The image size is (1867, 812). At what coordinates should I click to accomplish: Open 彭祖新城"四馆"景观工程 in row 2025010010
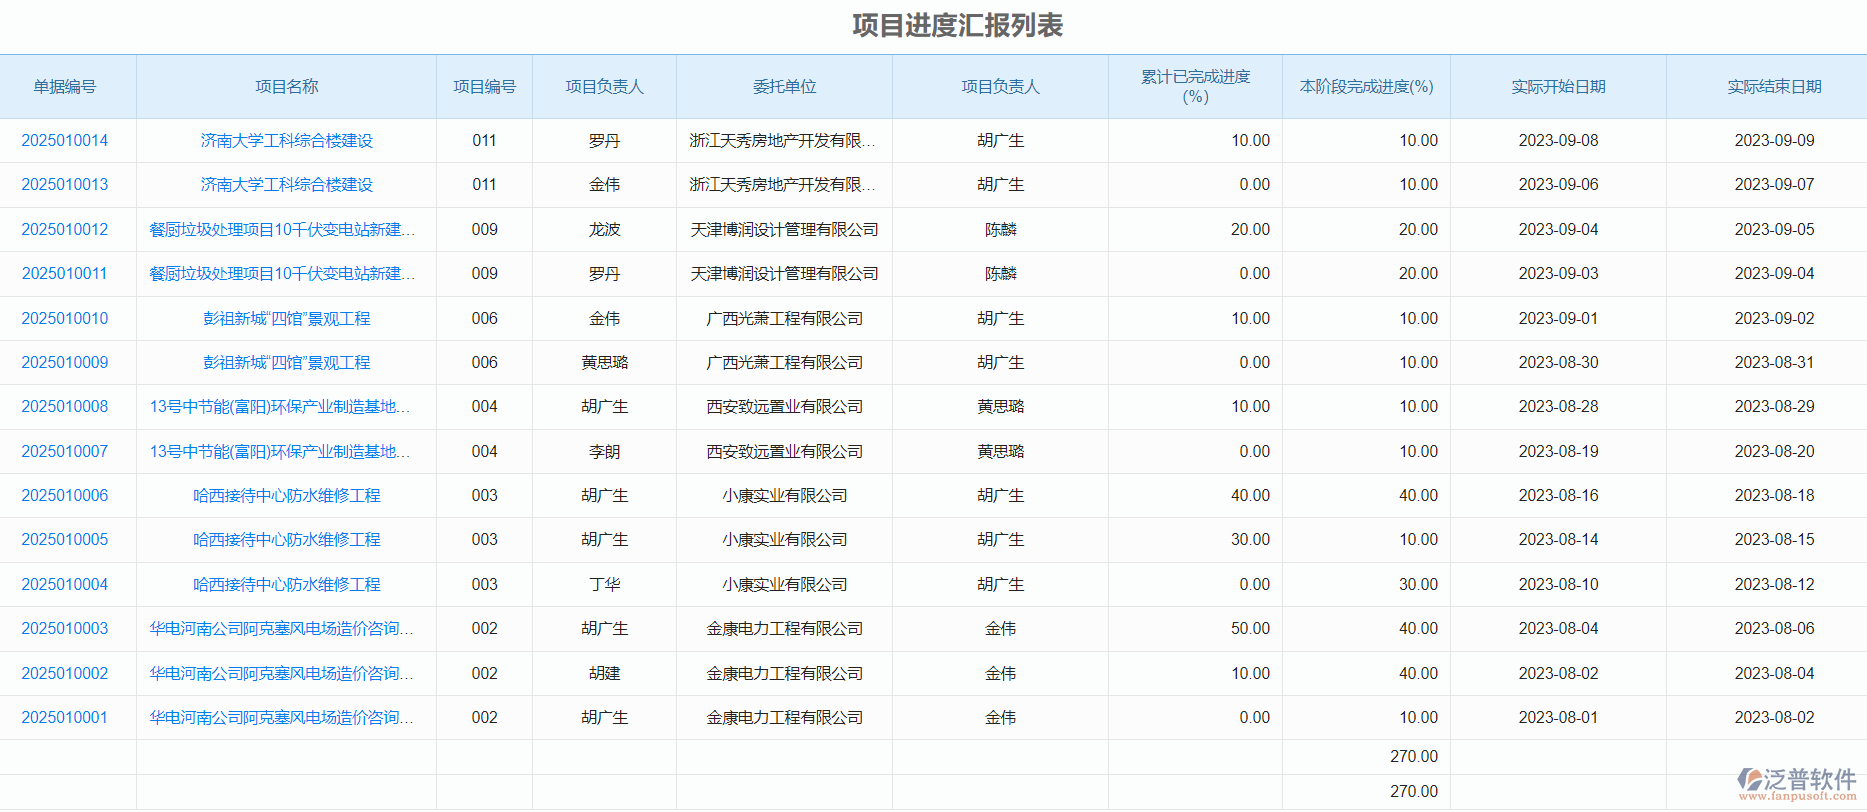tap(286, 319)
